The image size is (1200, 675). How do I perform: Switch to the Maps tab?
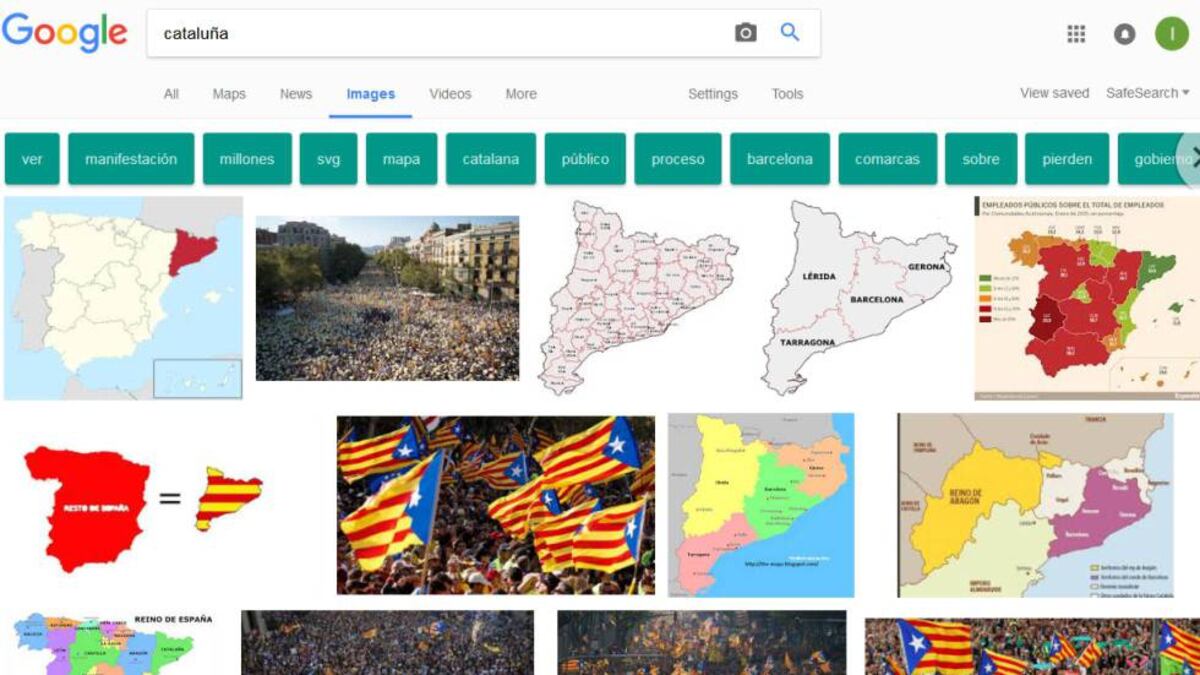pos(229,94)
